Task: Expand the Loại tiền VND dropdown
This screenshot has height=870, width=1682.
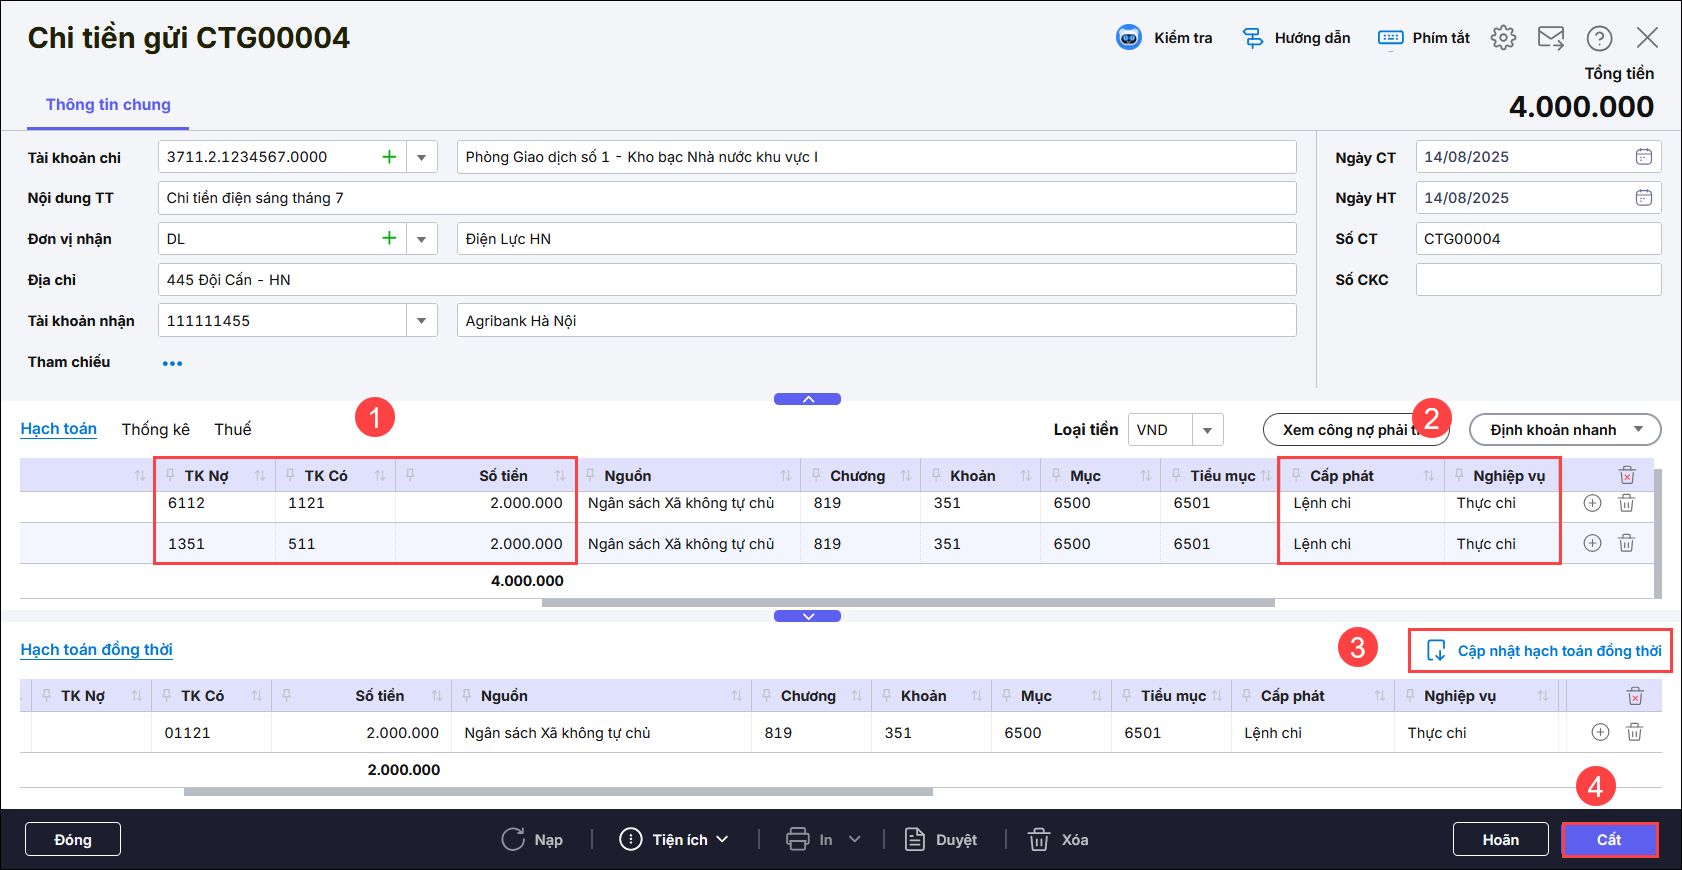Action: (1207, 430)
